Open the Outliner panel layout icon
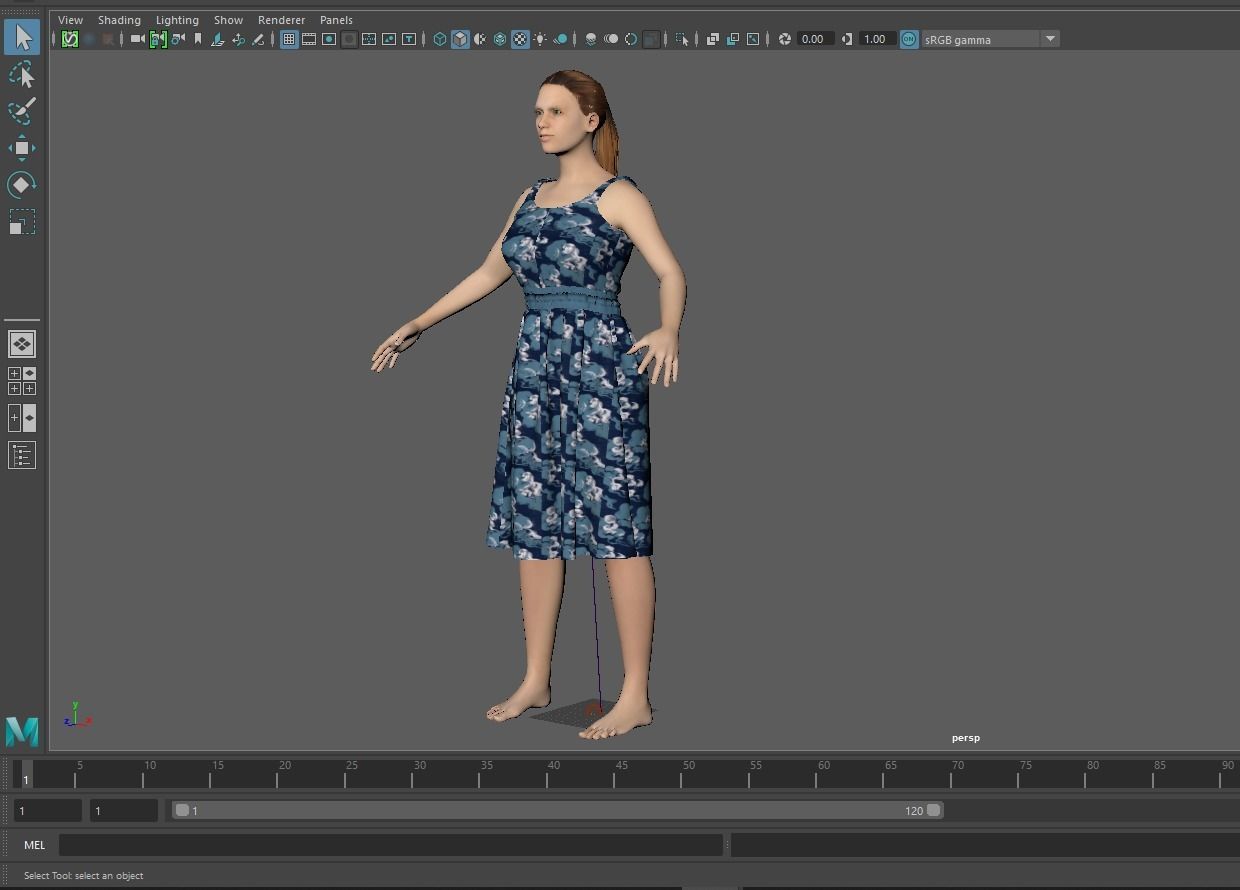 click(22, 455)
